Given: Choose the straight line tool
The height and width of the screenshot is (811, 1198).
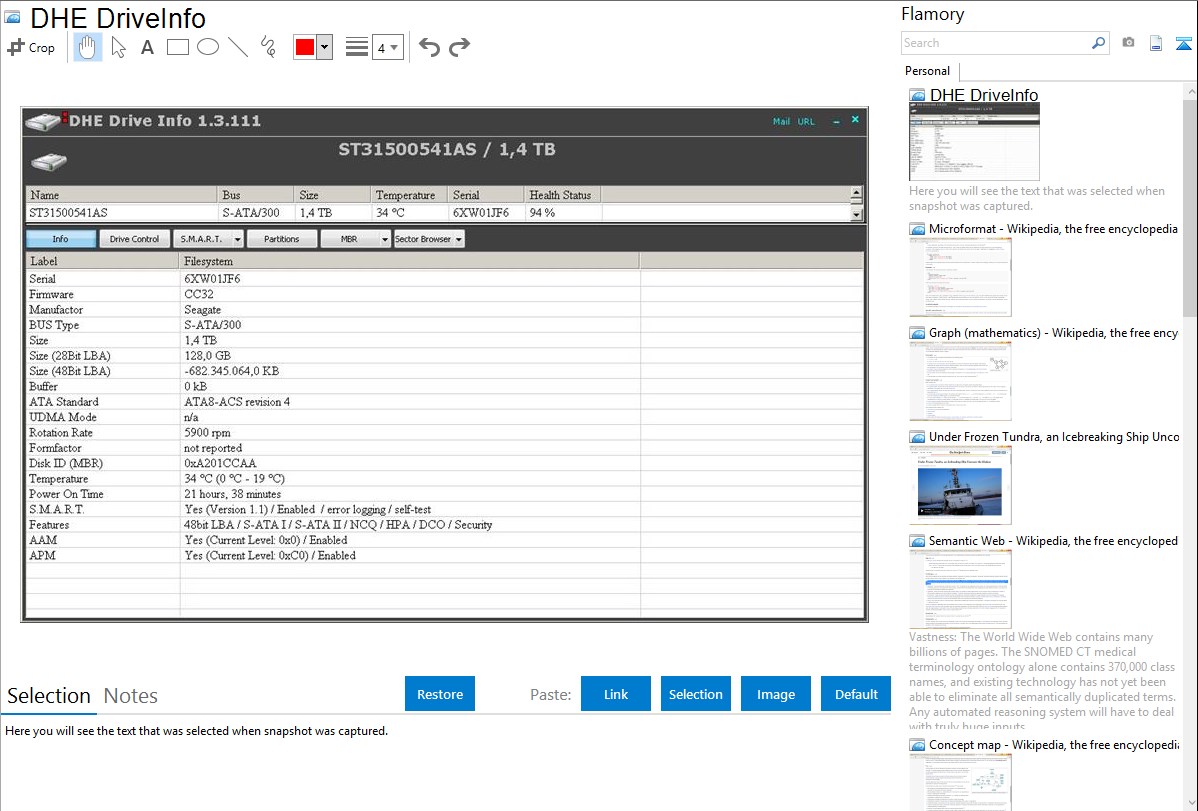Looking at the screenshot, I should pos(238,47).
